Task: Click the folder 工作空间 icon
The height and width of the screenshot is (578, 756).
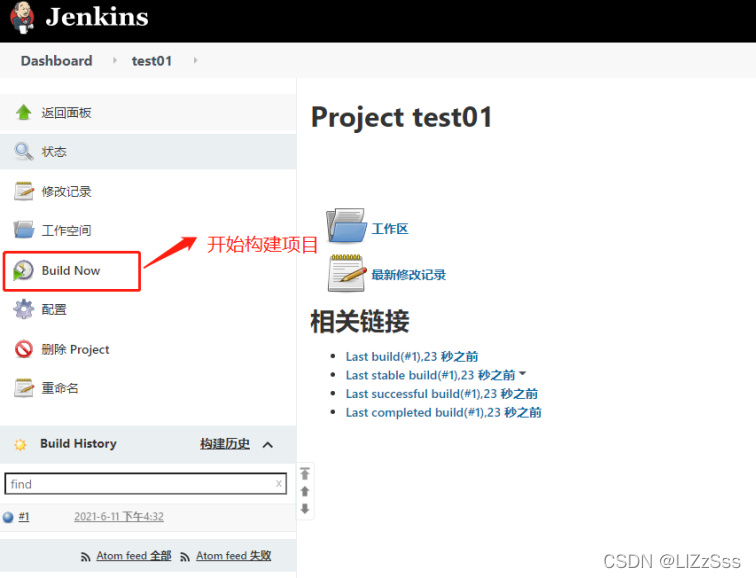Action: pos(24,230)
